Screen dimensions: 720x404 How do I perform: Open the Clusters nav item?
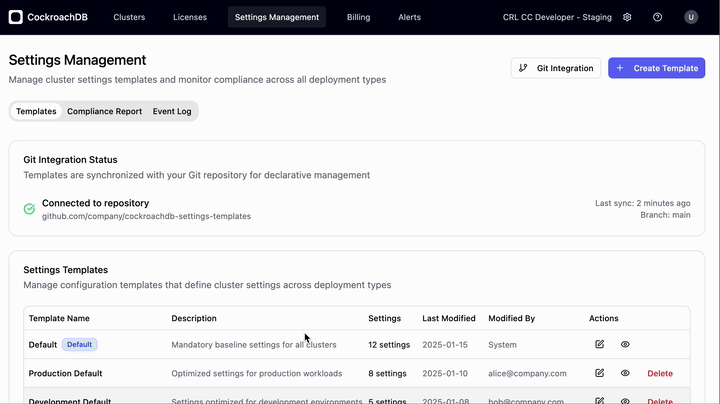point(129,17)
